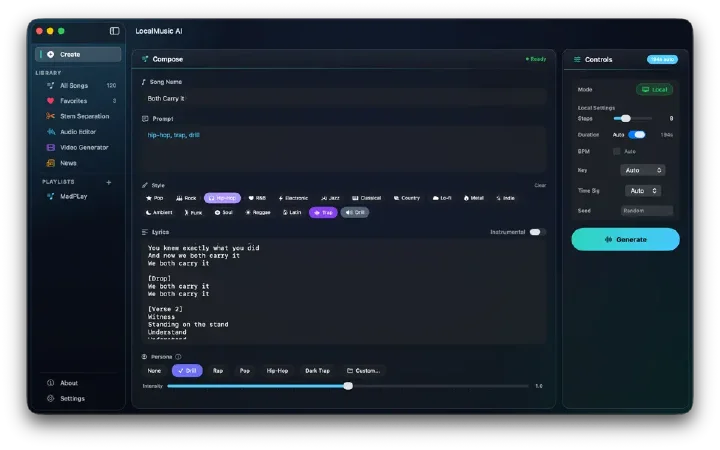
Task: Click the Song Name note icon
Action: (x=144, y=82)
